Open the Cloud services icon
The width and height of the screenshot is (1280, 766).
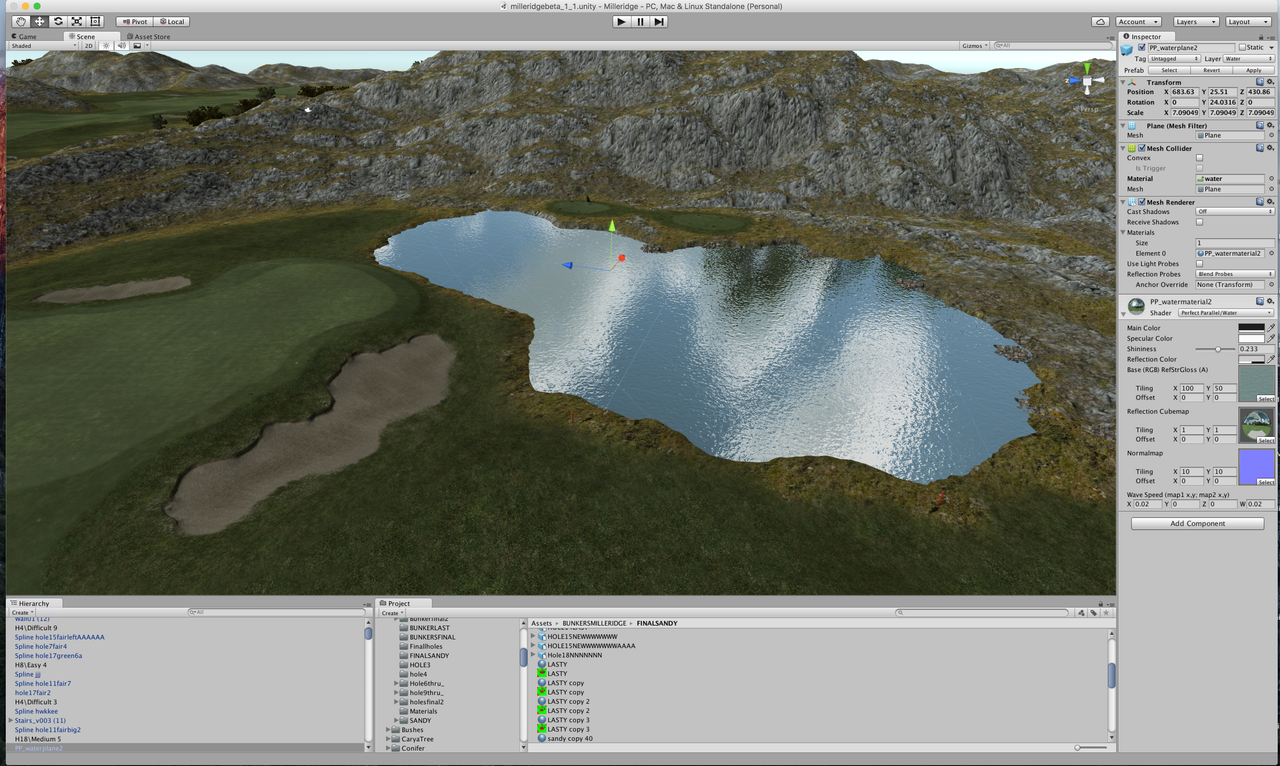pyautogui.click(x=1100, y=21)
